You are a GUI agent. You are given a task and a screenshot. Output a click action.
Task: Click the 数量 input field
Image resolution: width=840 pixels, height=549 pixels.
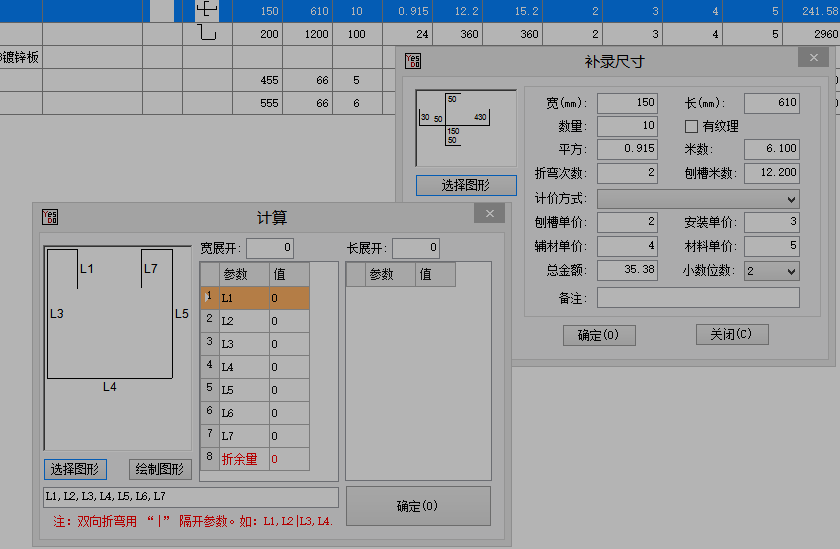pos(627,126)
